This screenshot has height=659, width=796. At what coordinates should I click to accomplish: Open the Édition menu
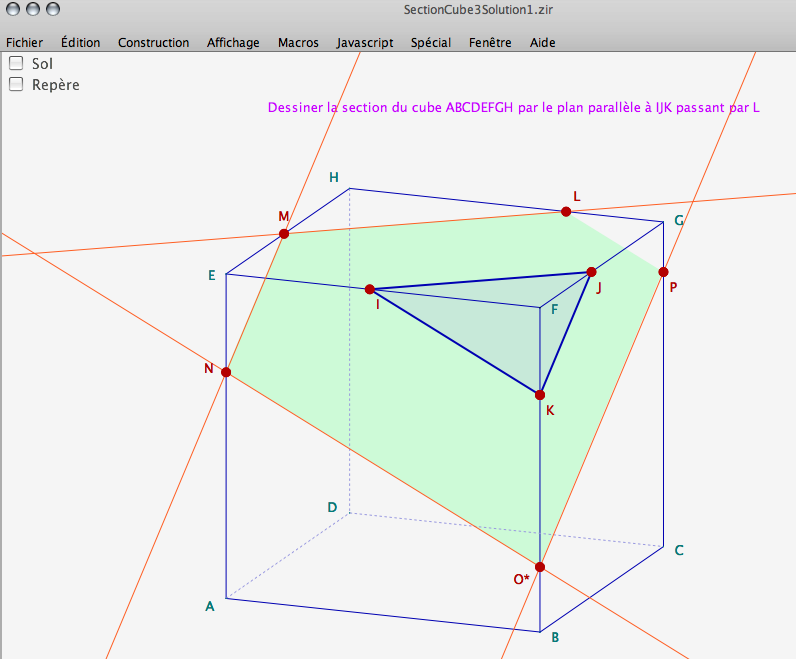point(80,43)
